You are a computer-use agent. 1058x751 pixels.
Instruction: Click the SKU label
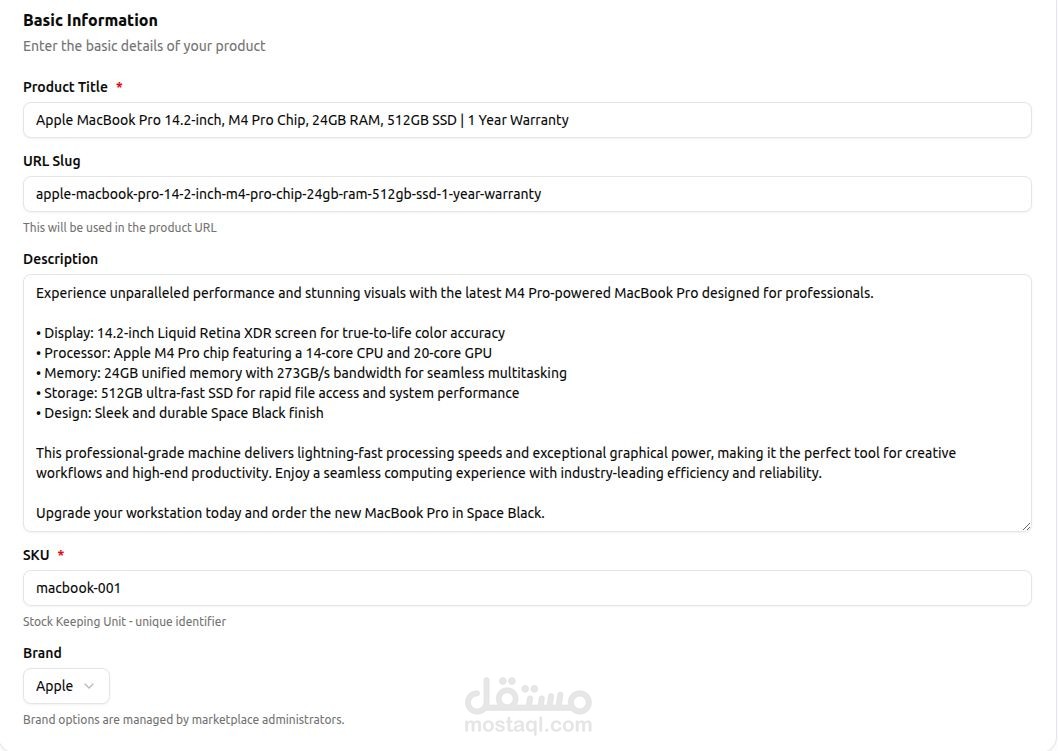[x=36, y=555]
